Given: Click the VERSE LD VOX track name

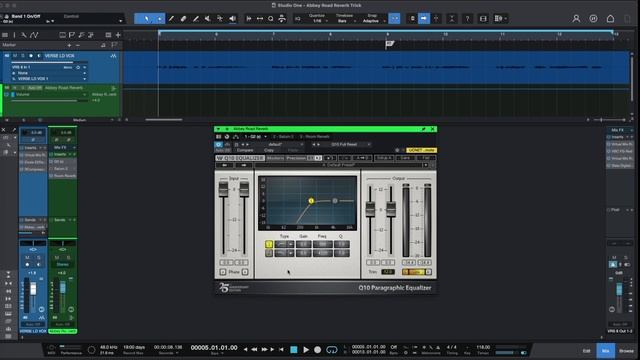Looking at the screenshot, I should coord(60,56).
